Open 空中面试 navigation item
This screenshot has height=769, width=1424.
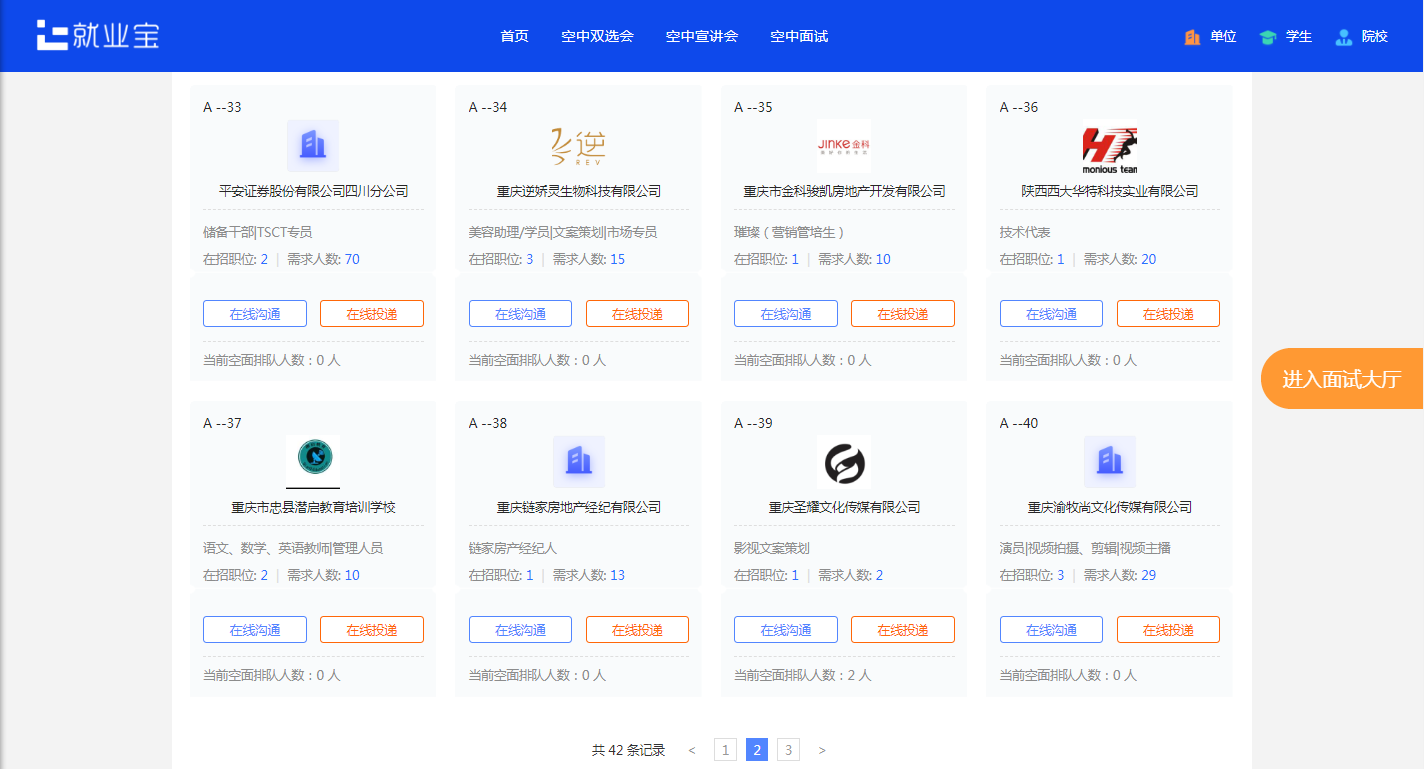point(799,36)
